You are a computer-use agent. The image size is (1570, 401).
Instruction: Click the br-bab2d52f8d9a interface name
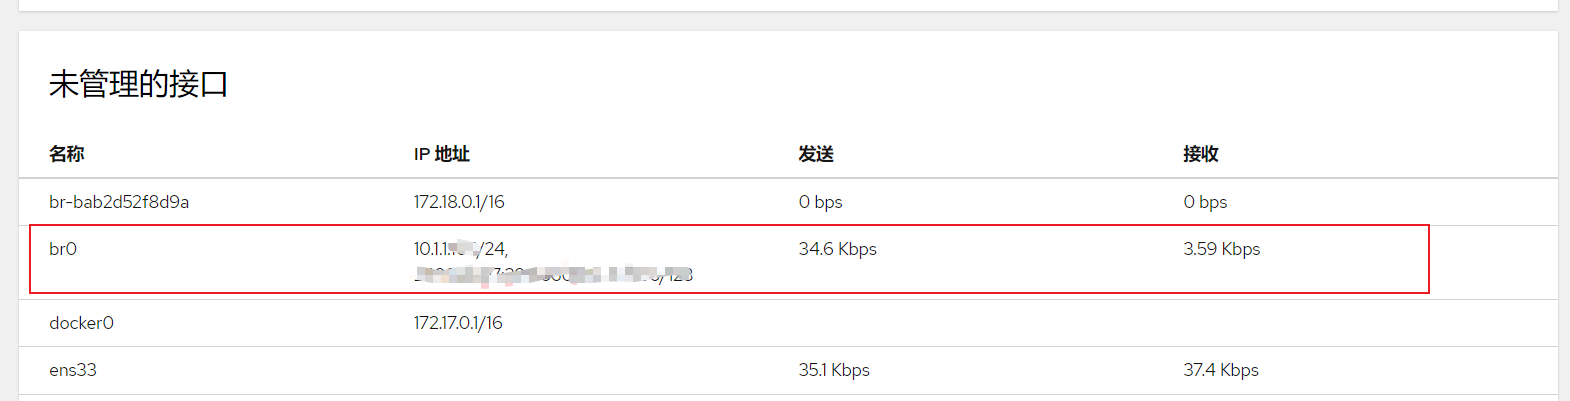click(119, 202)
